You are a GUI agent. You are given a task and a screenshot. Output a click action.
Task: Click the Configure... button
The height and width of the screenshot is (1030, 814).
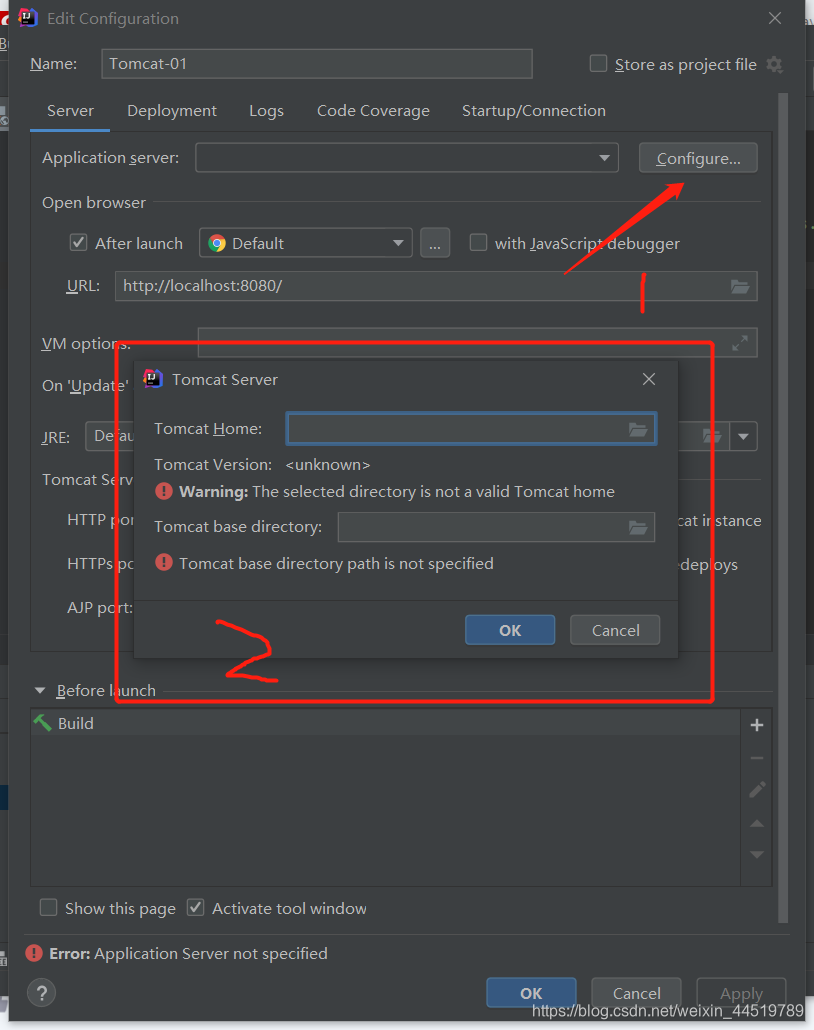(x=698, y=158)
